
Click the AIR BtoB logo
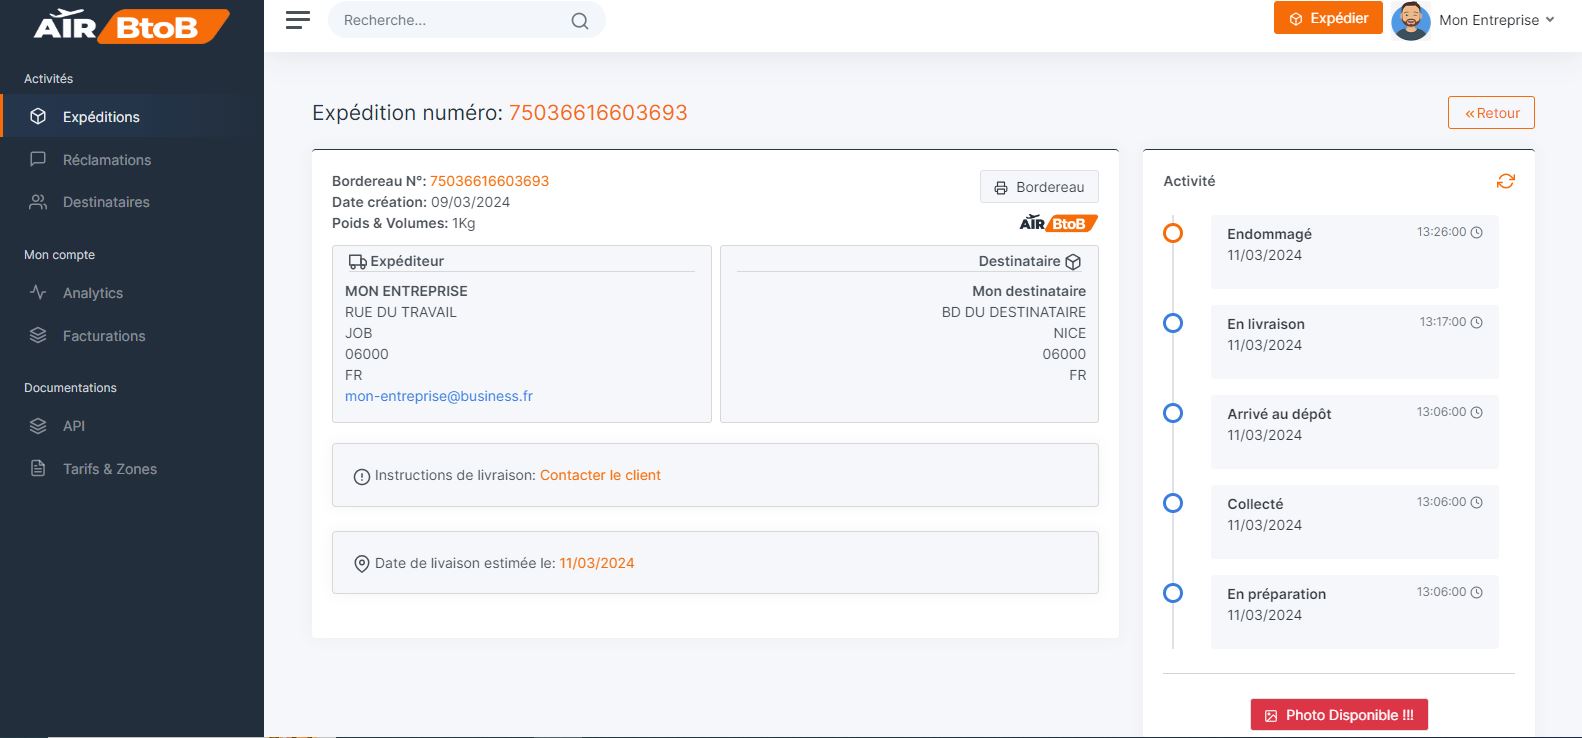pyautogui.click(x=131, y=26)
